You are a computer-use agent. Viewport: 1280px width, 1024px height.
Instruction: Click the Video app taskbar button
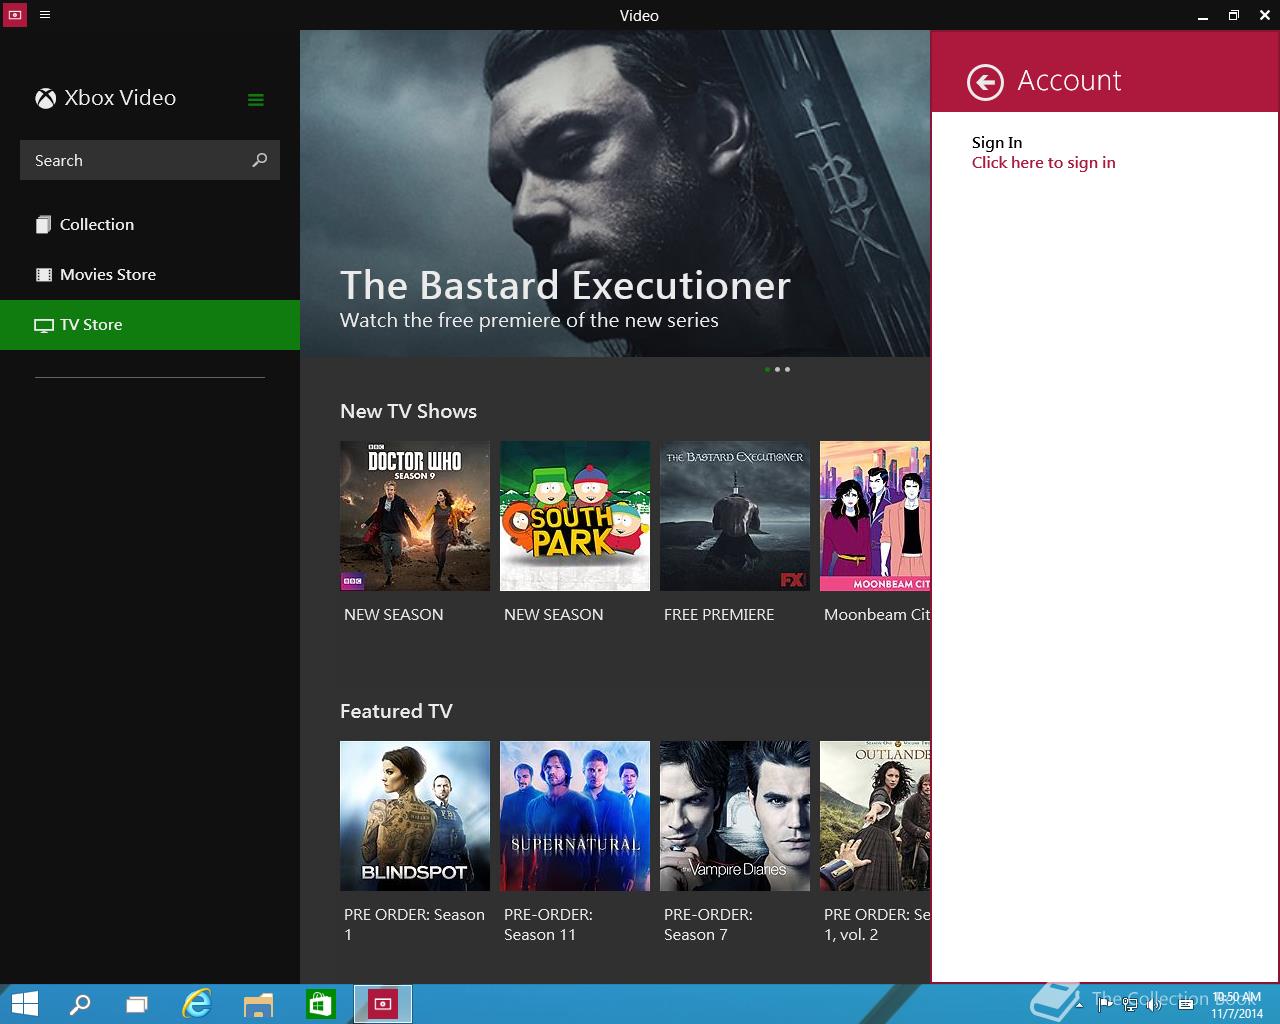(383, 1004)
